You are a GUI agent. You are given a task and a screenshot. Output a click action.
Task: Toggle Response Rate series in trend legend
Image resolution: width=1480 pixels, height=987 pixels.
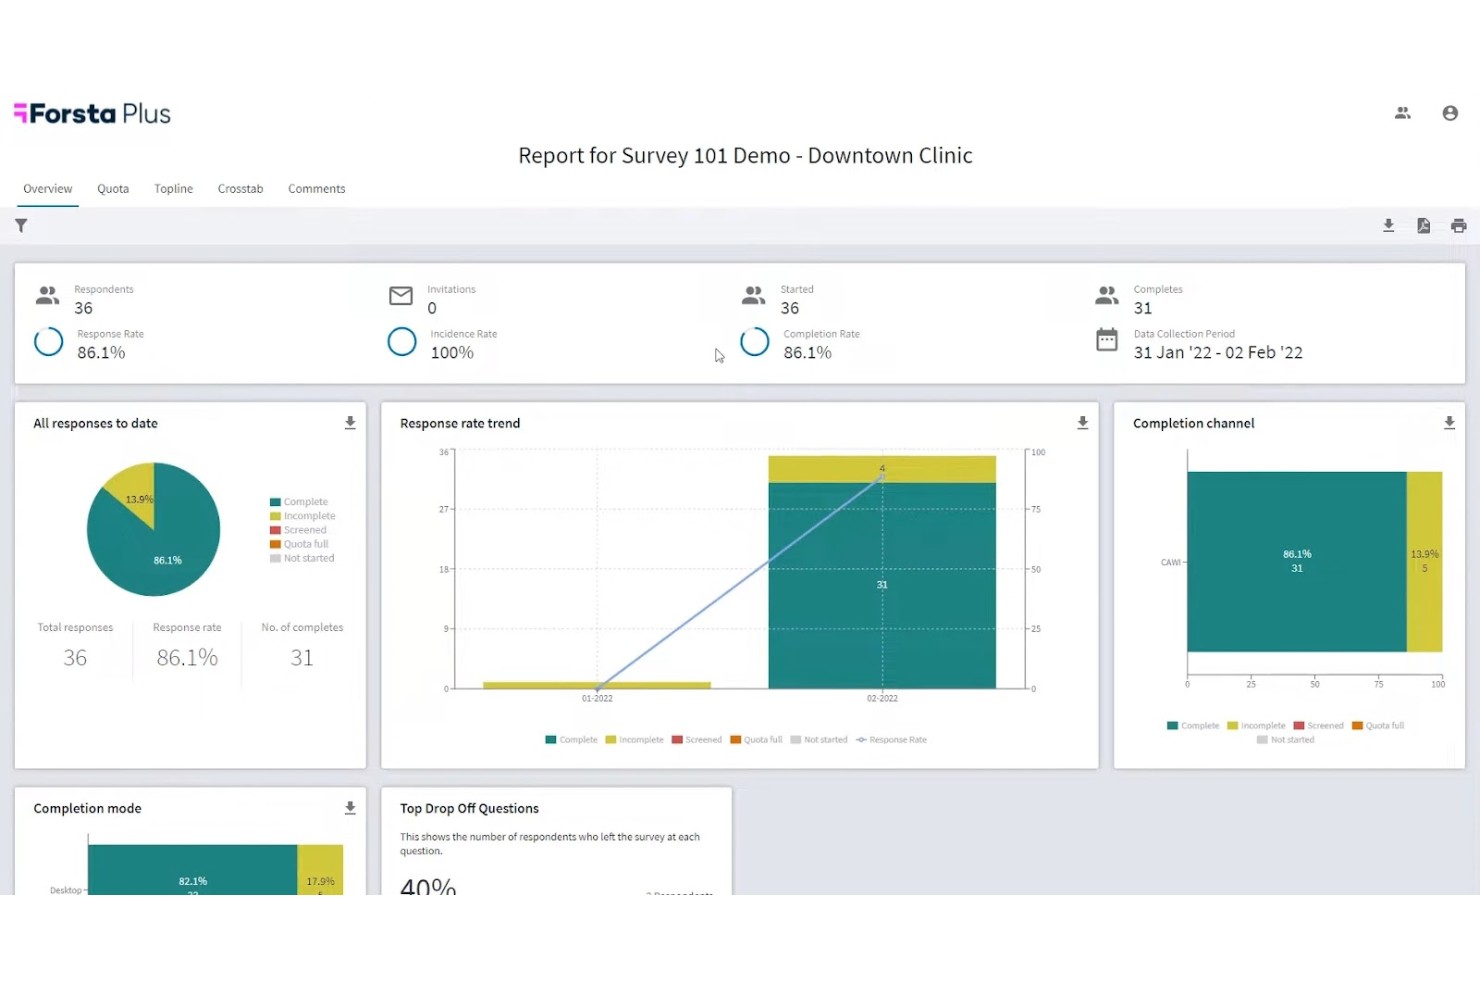coord(891,739)
